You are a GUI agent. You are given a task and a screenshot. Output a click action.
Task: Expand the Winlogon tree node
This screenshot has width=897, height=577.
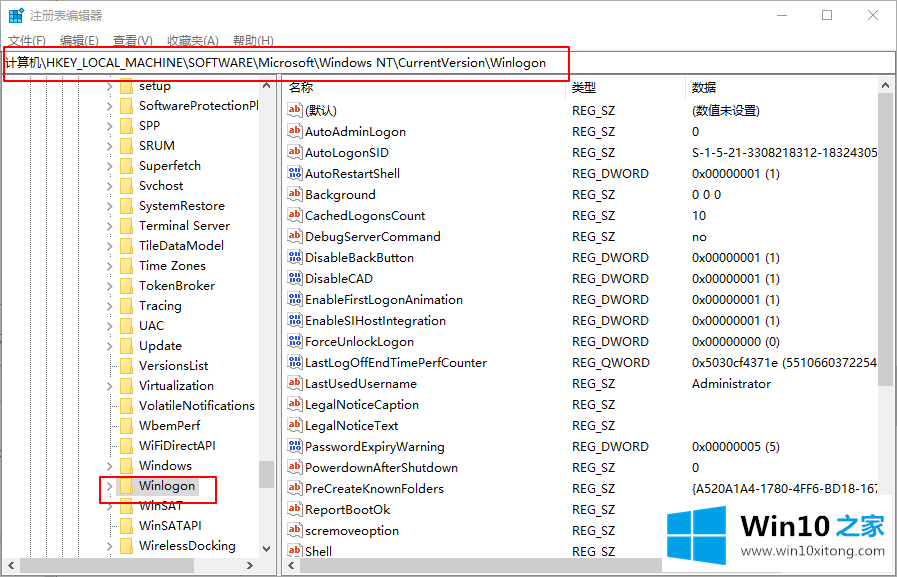coord(109,486)
